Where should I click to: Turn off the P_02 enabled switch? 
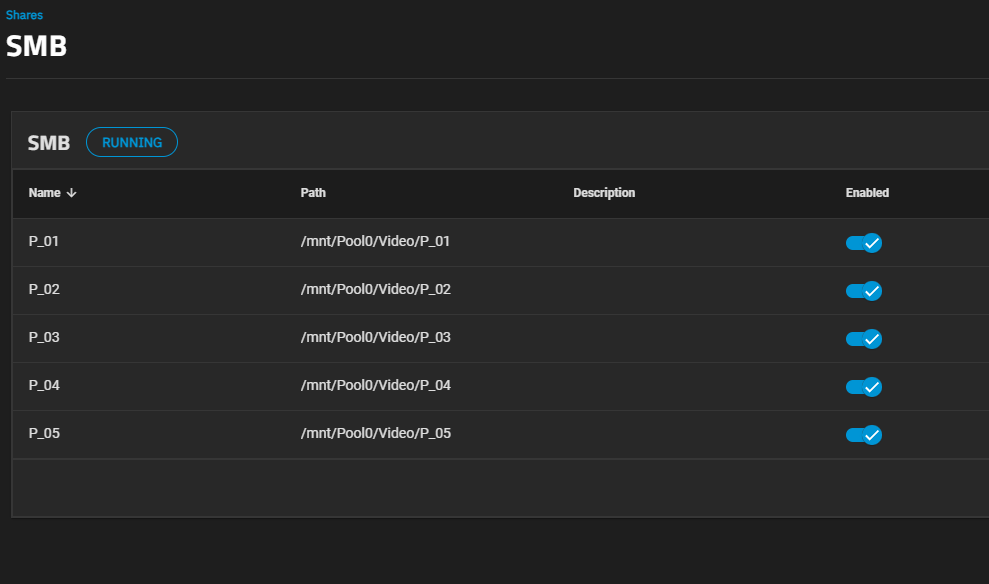click(x=863, y=291)
